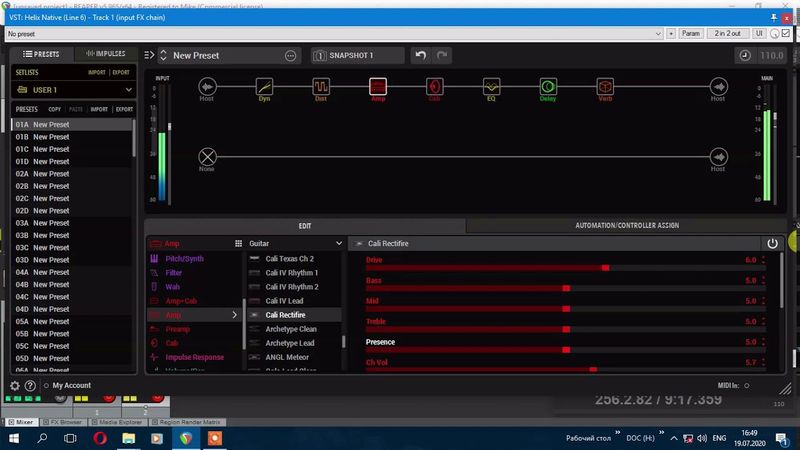Click the None input block on path 2
The height and width of the screenshot is (450, 800).
pos(207,157)
